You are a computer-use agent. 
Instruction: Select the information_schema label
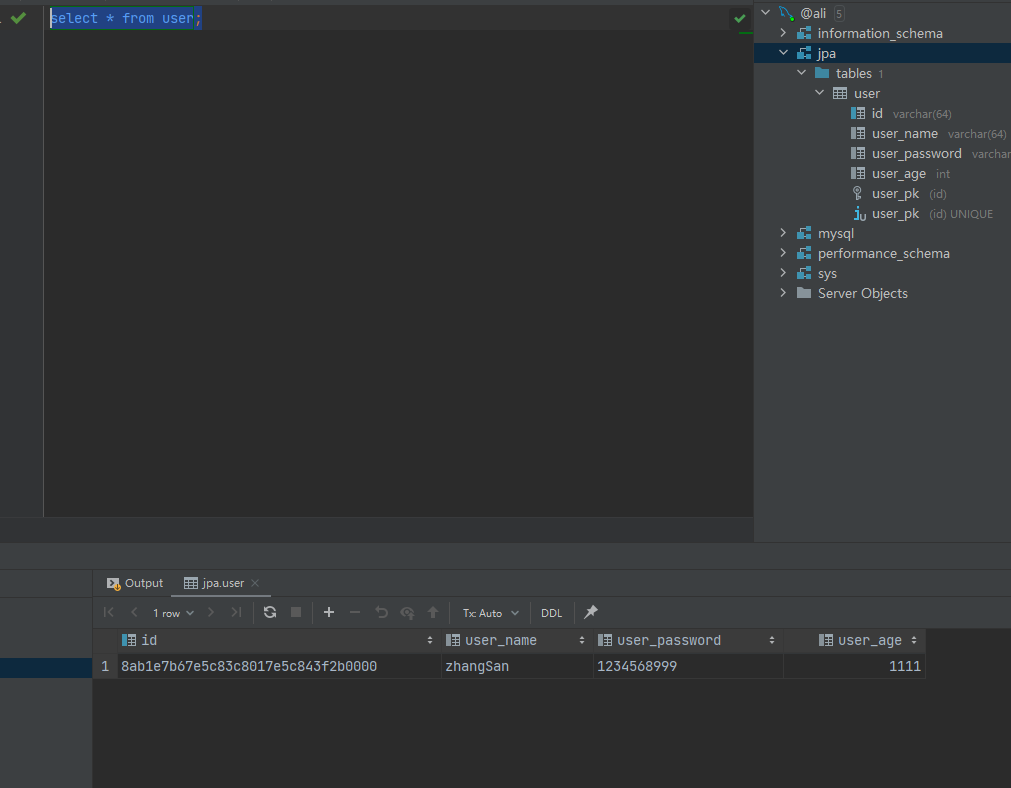coord(880,34)
